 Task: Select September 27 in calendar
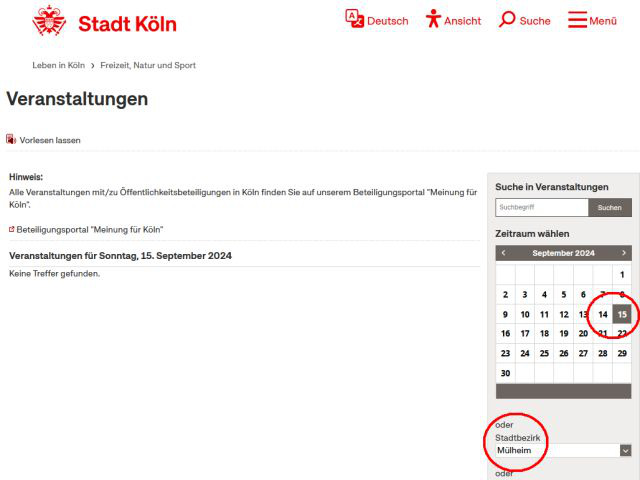point(583,353)
